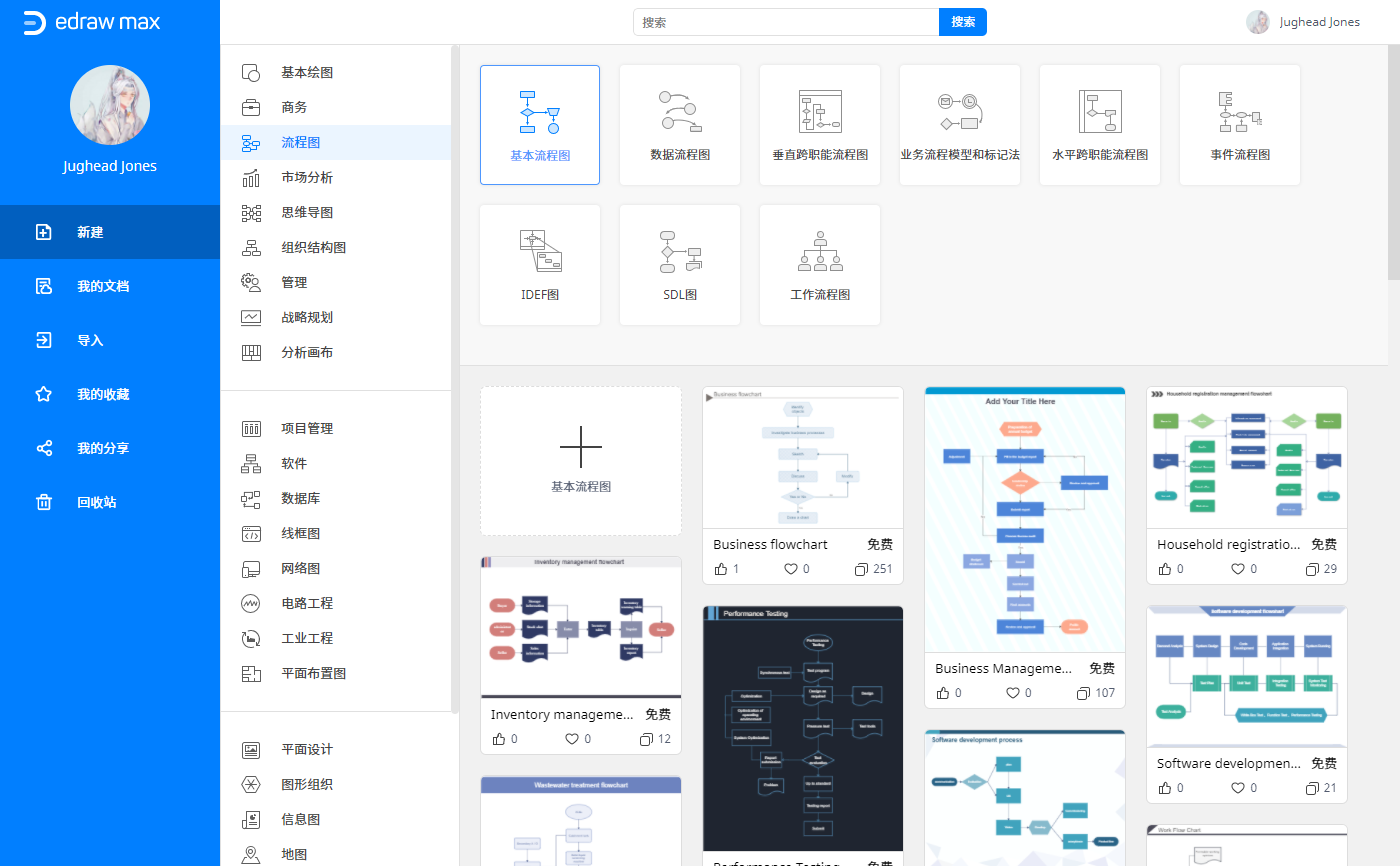Click copy count on Household registration template

[1322, 569]
